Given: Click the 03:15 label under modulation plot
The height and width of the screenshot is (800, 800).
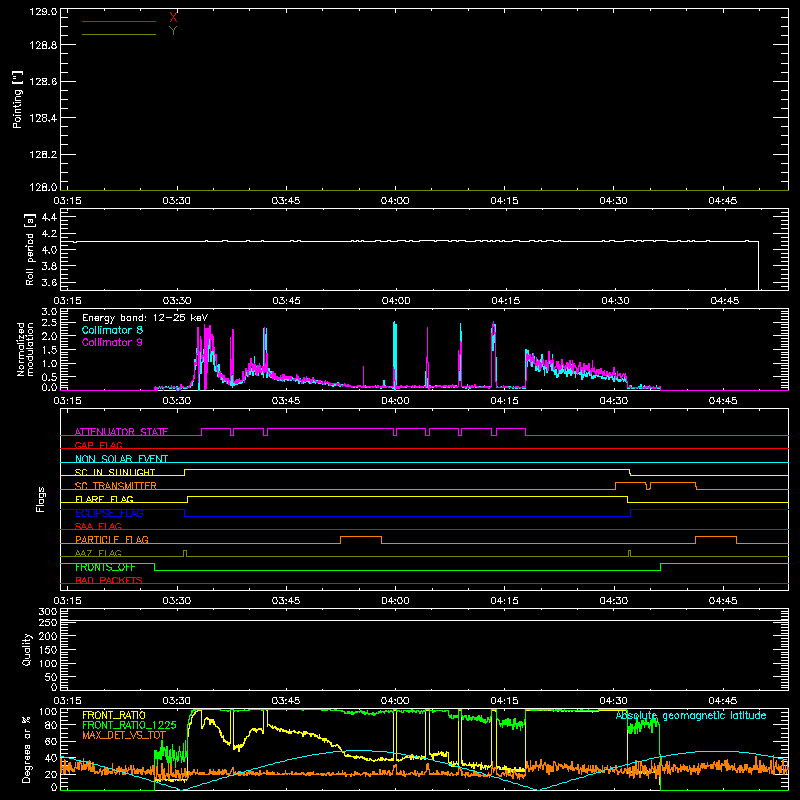Looking at the screenshot, I should point(67,401).
